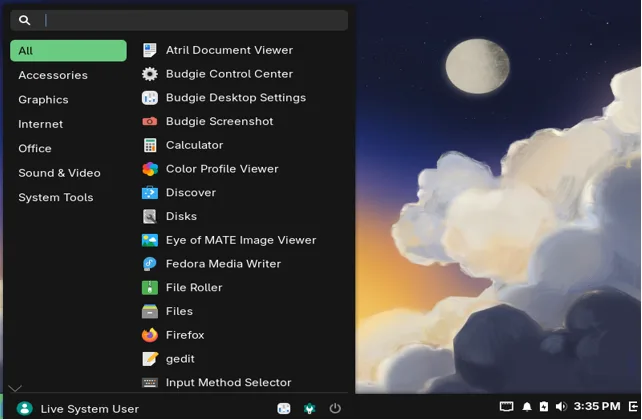Click the Input Method Selector text label

pos(228,383)
